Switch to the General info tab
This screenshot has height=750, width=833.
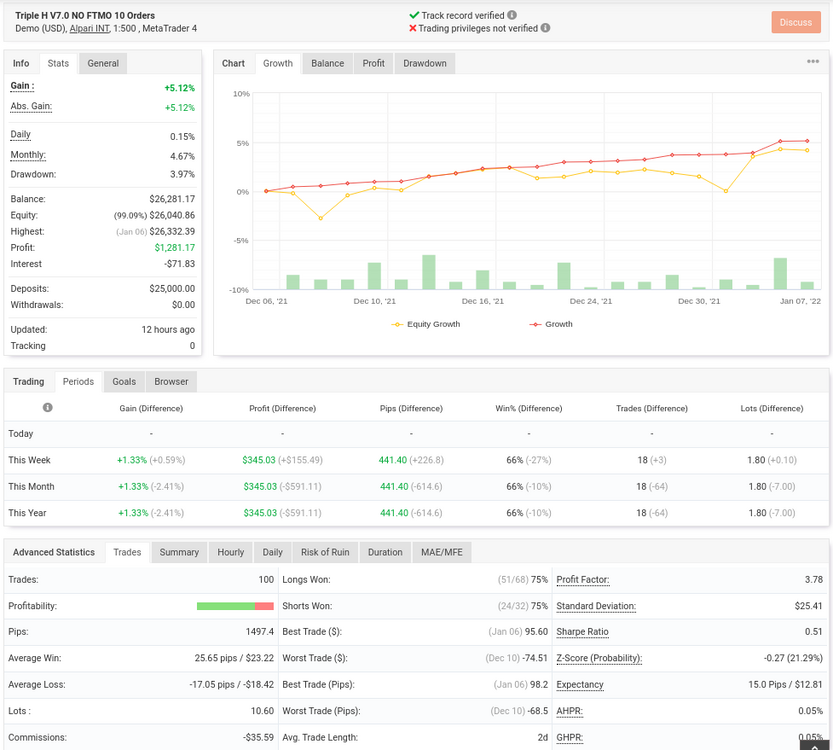103,63
